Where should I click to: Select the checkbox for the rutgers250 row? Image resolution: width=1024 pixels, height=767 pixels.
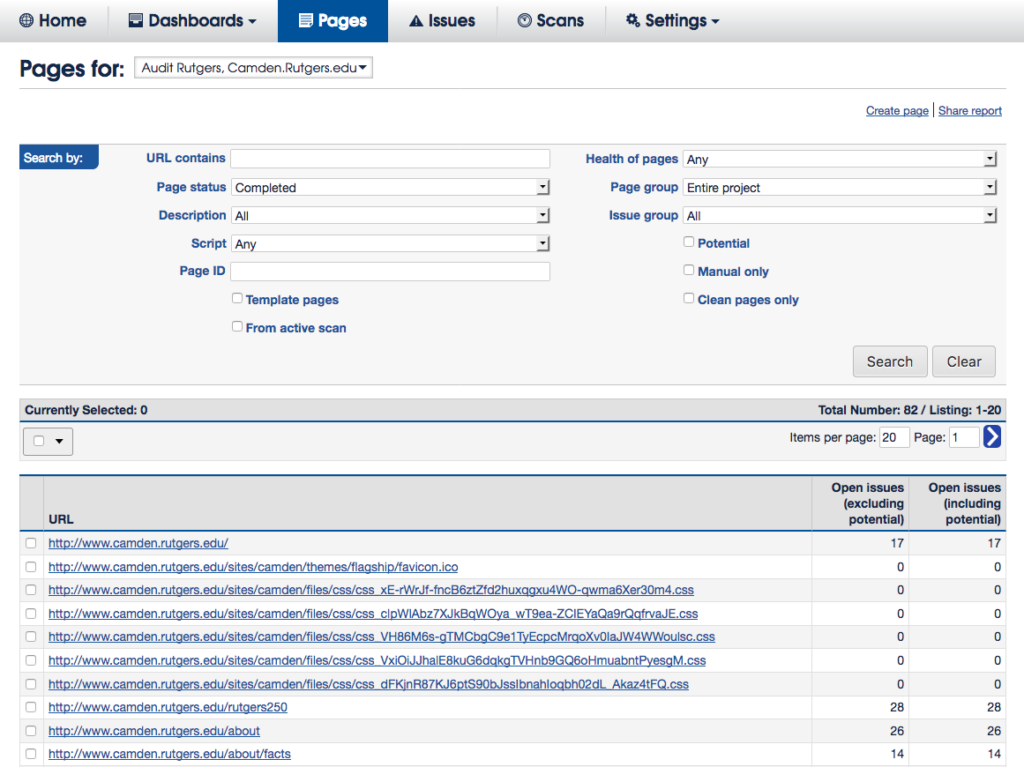[31, 708]
